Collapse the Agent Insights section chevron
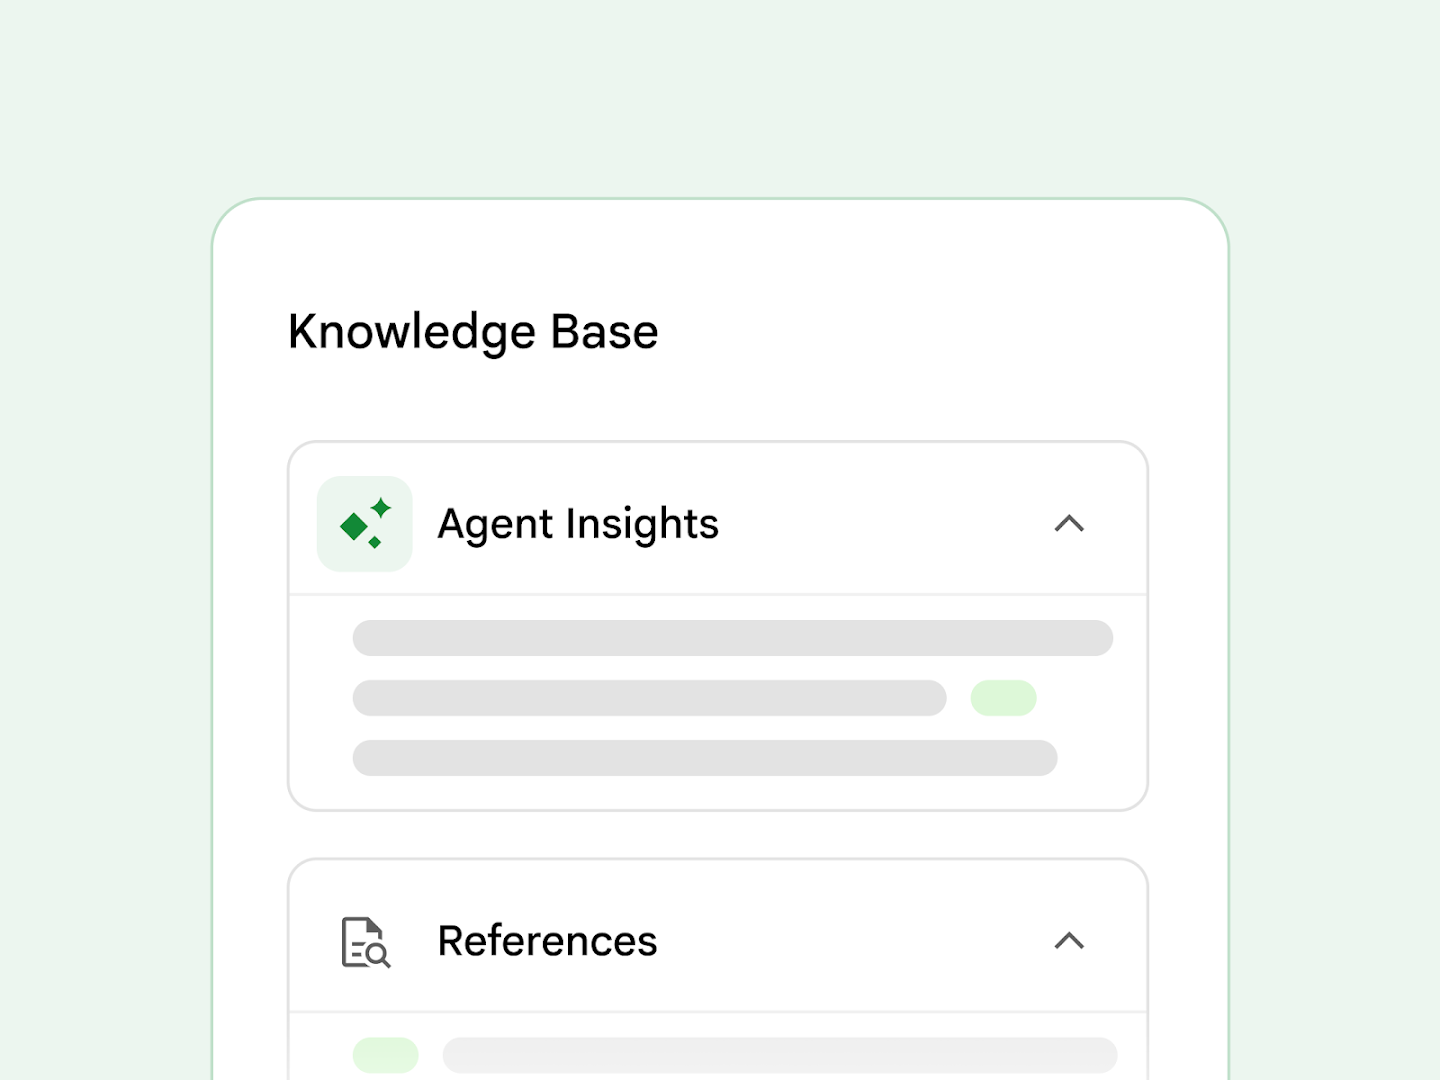 click(1069, 523)
